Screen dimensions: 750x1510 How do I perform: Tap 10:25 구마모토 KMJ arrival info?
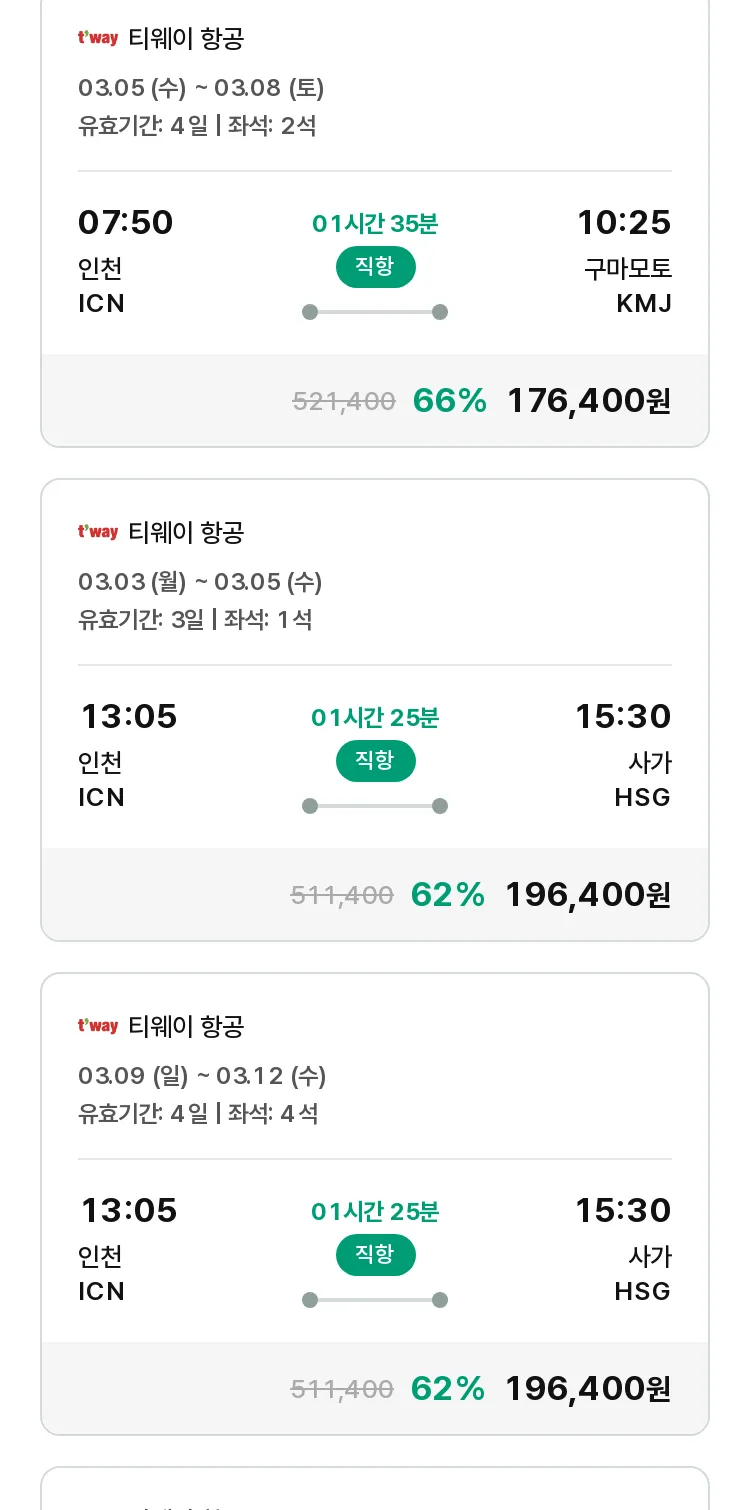point(624,260)
